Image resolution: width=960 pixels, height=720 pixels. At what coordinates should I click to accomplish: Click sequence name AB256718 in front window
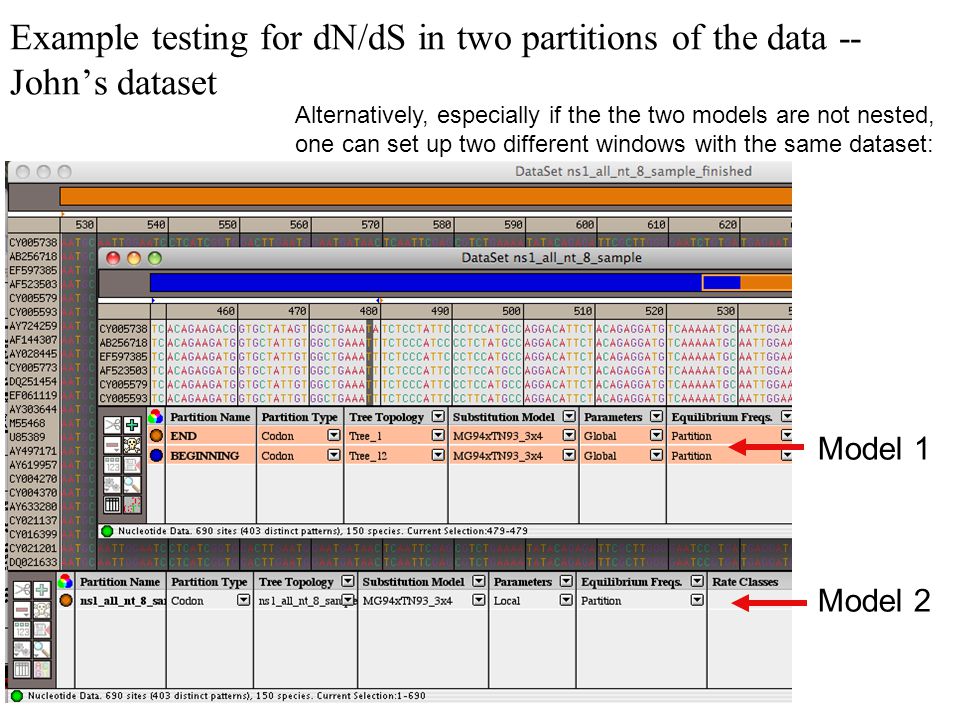(x=124, y=343)
